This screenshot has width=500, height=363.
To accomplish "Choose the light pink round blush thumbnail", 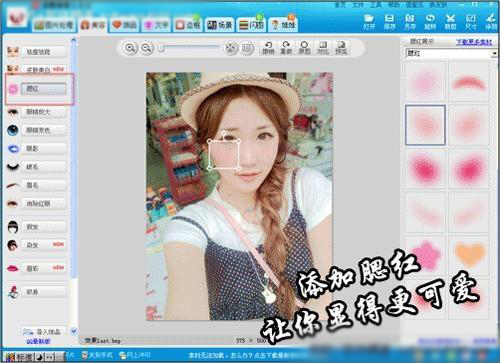I will point(425,82).
